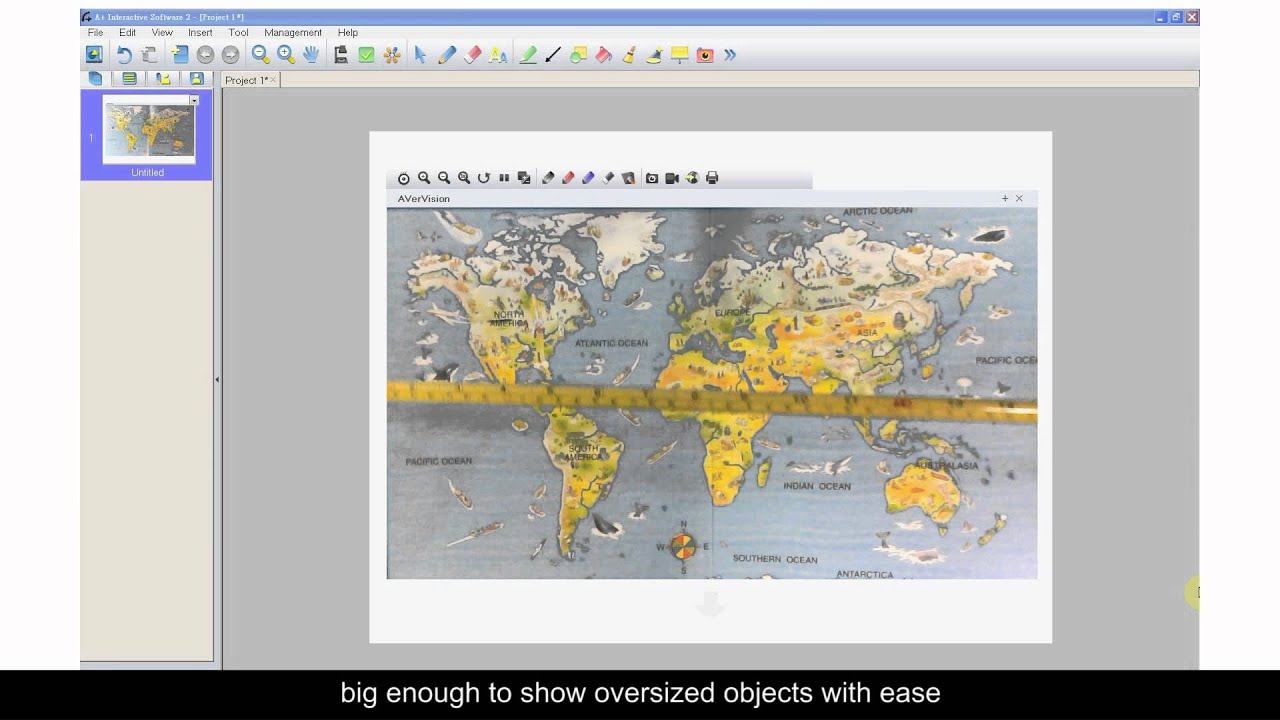This screenshot has height=720, width=1280.
Task: Collapse the sidebar with the arrow handle
Action: pyautogui.click(x=217, y=380)
